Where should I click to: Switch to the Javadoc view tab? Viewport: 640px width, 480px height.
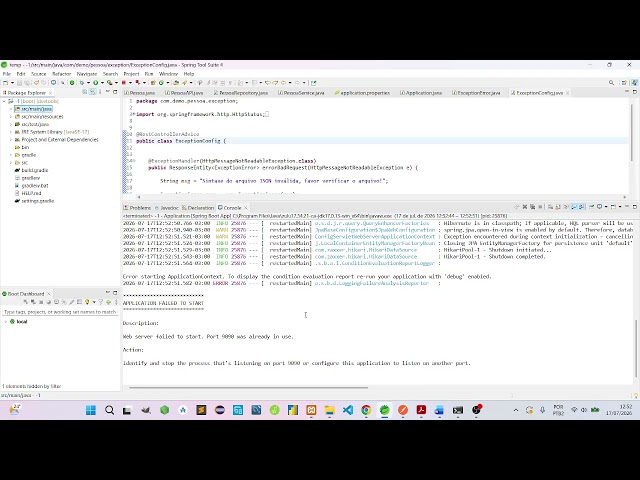coord(167,208)
